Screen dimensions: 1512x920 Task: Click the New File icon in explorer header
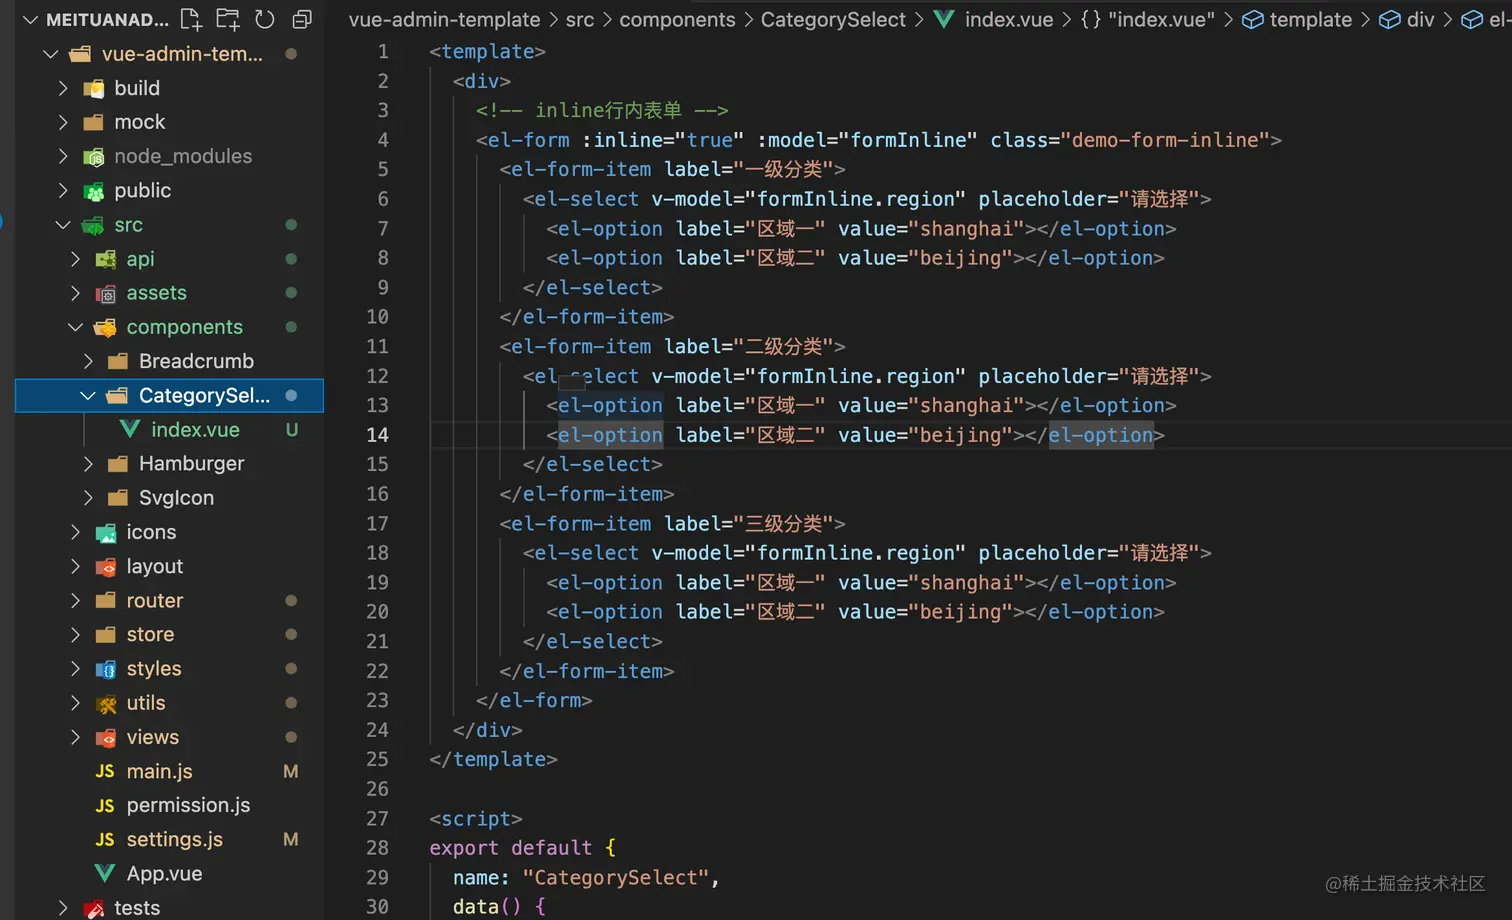pyautogui.click(x=190, y=19)
